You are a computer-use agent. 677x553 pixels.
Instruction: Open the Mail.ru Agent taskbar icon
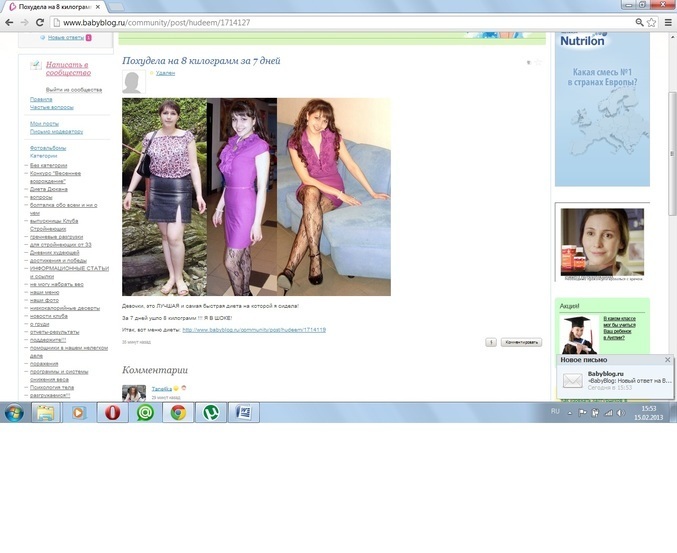point(145,411)
